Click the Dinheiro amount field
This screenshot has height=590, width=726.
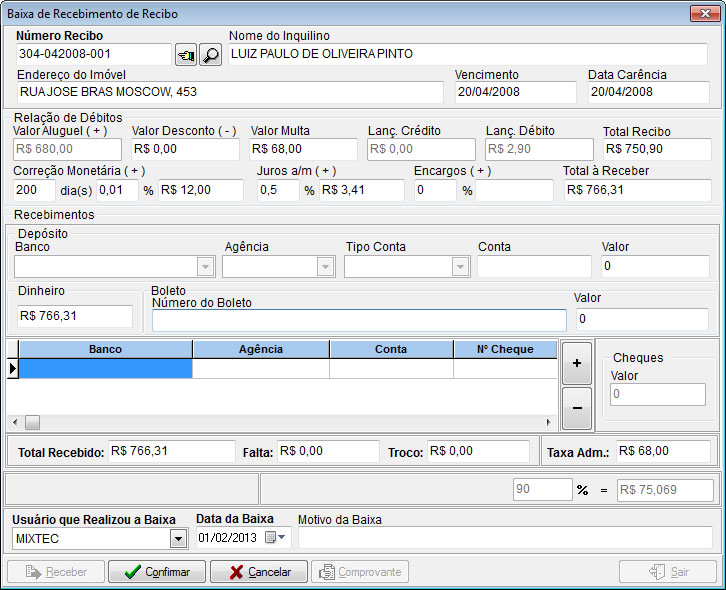(75, 316)
